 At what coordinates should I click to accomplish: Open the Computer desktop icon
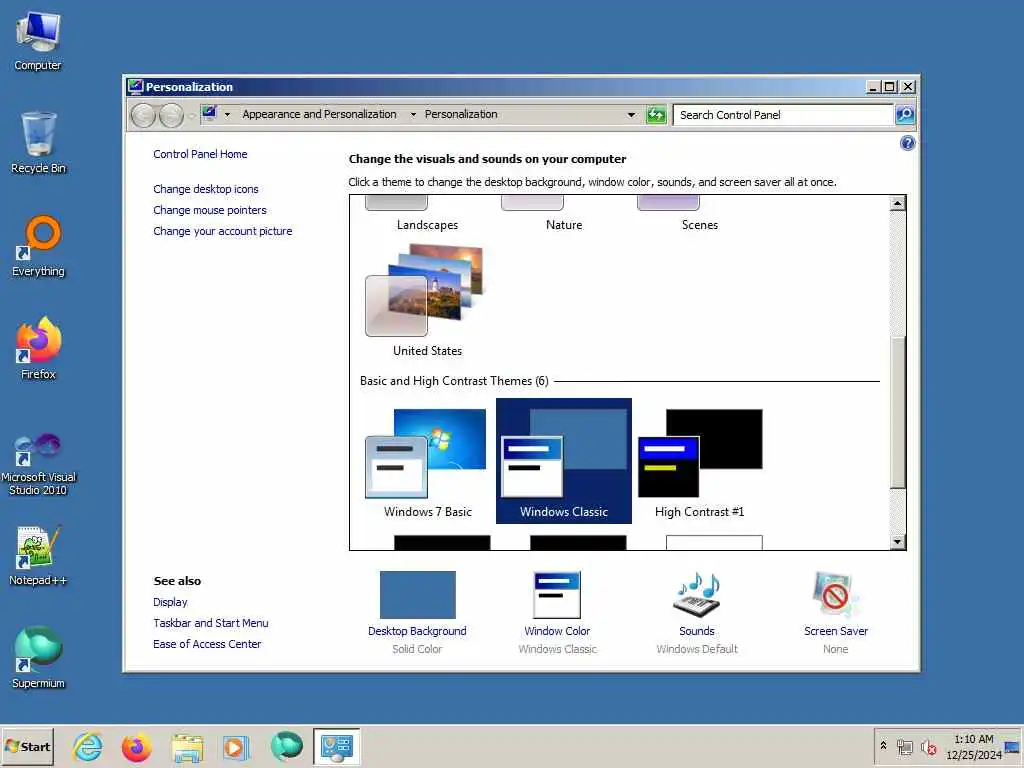click(x=38, y=40)
